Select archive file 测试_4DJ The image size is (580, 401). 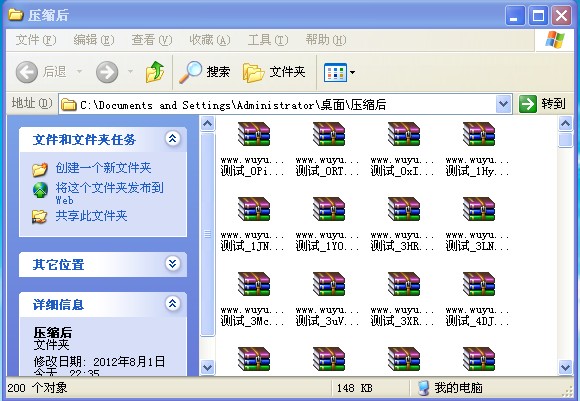478,299
